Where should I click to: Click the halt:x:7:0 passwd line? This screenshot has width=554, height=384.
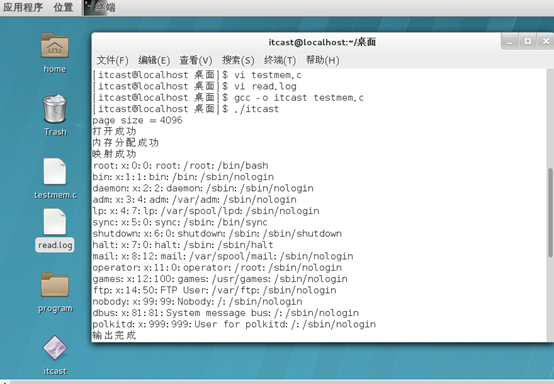click(183, 245)
